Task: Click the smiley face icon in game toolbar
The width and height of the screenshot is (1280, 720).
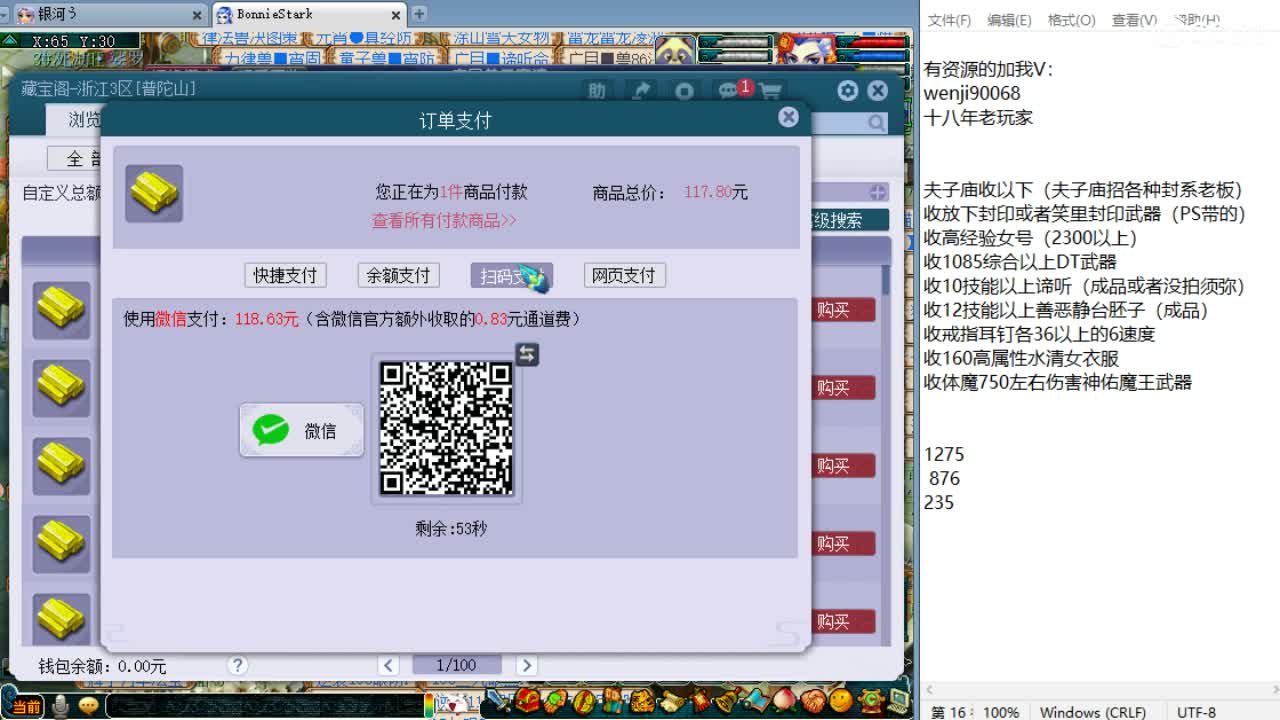Action: pos(841,700)
